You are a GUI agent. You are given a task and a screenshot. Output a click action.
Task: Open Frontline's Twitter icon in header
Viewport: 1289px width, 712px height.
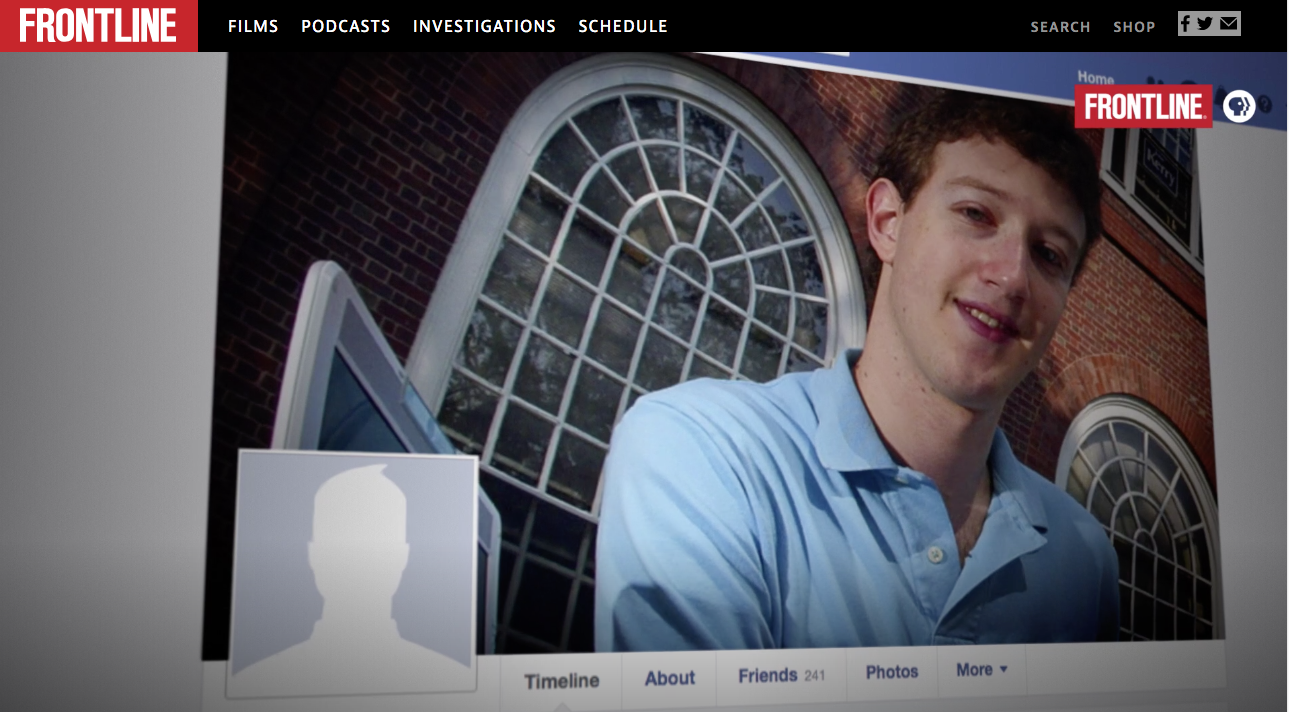click(x=1205, y=24)
